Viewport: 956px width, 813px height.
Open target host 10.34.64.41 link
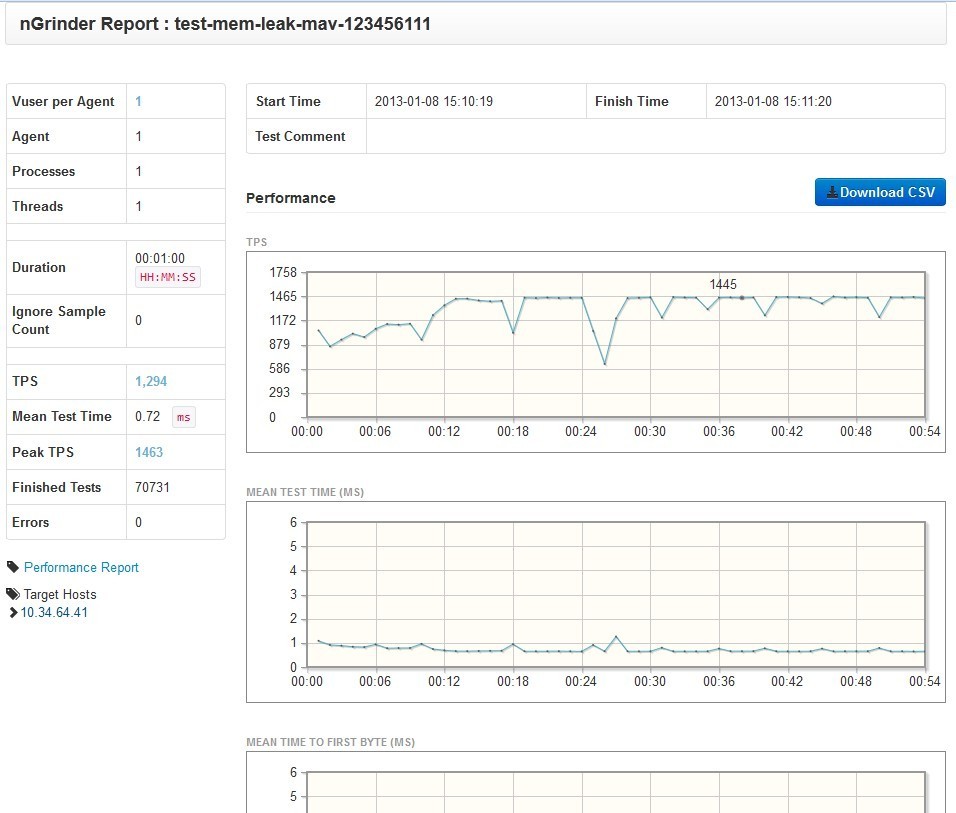pos(54,612)
